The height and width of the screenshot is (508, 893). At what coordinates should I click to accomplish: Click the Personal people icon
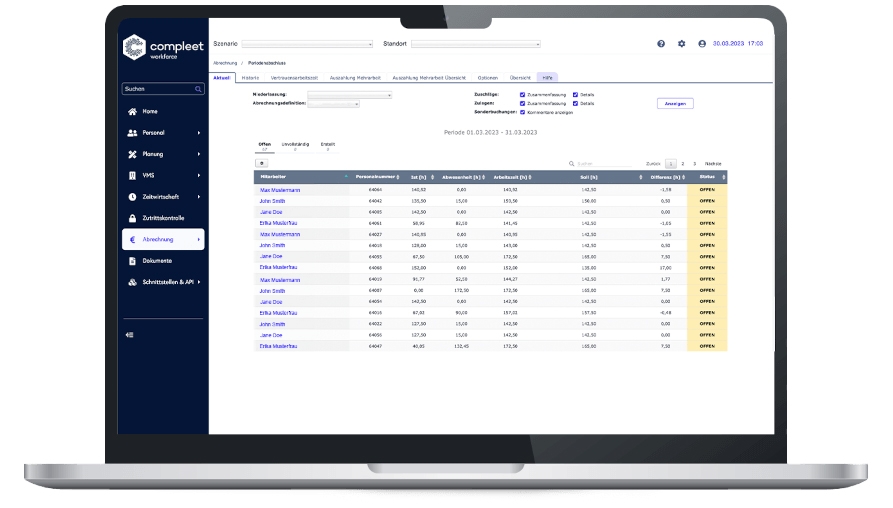132,133
